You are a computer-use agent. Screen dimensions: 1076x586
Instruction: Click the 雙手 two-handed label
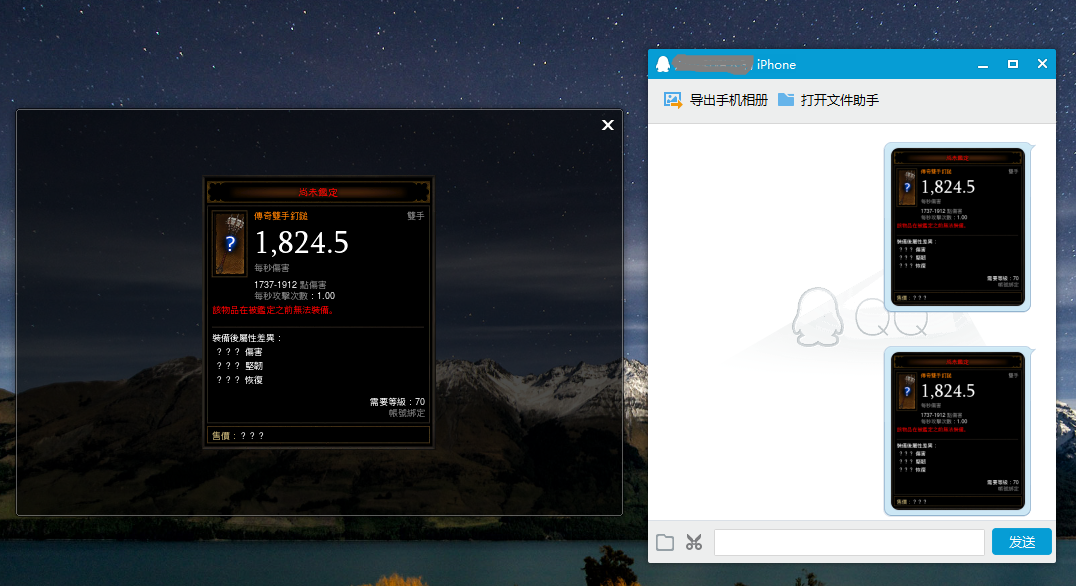[x=416, y=215]
